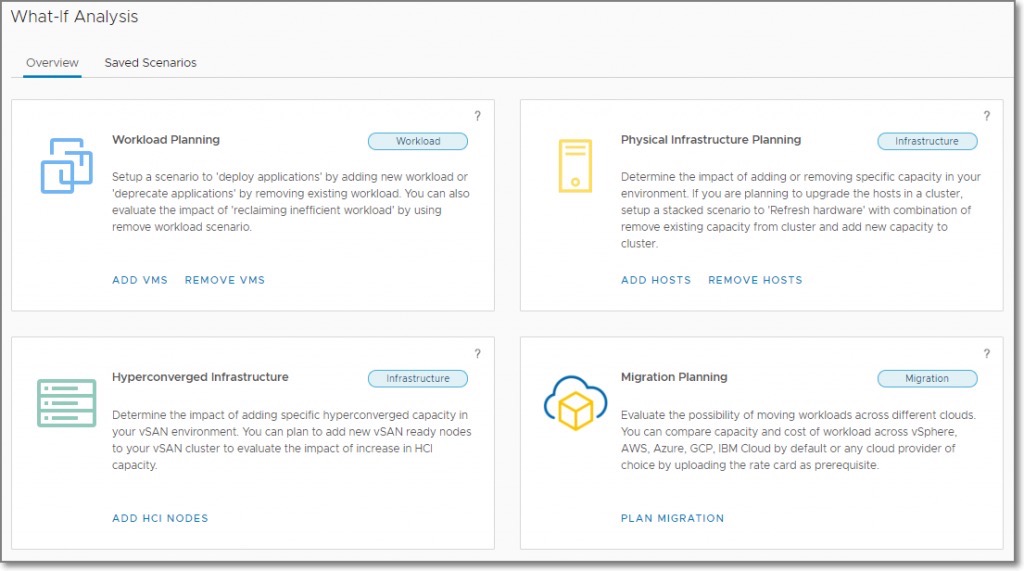Click the green Hyperconverged Infrastructure rack icon
Screen dimensions: 1024x571
[x=66, y=403]
